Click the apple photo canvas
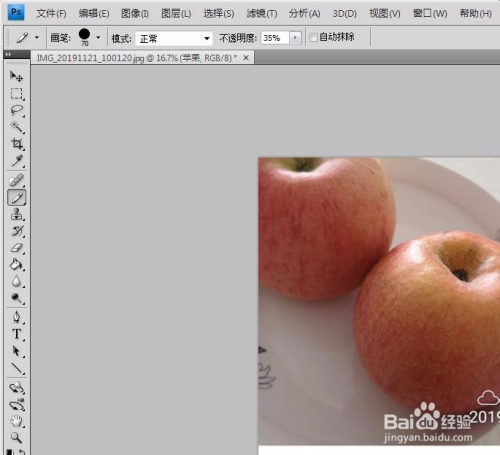Image resolution: width=500 pixels, height=455 pixels. [379, 301]
